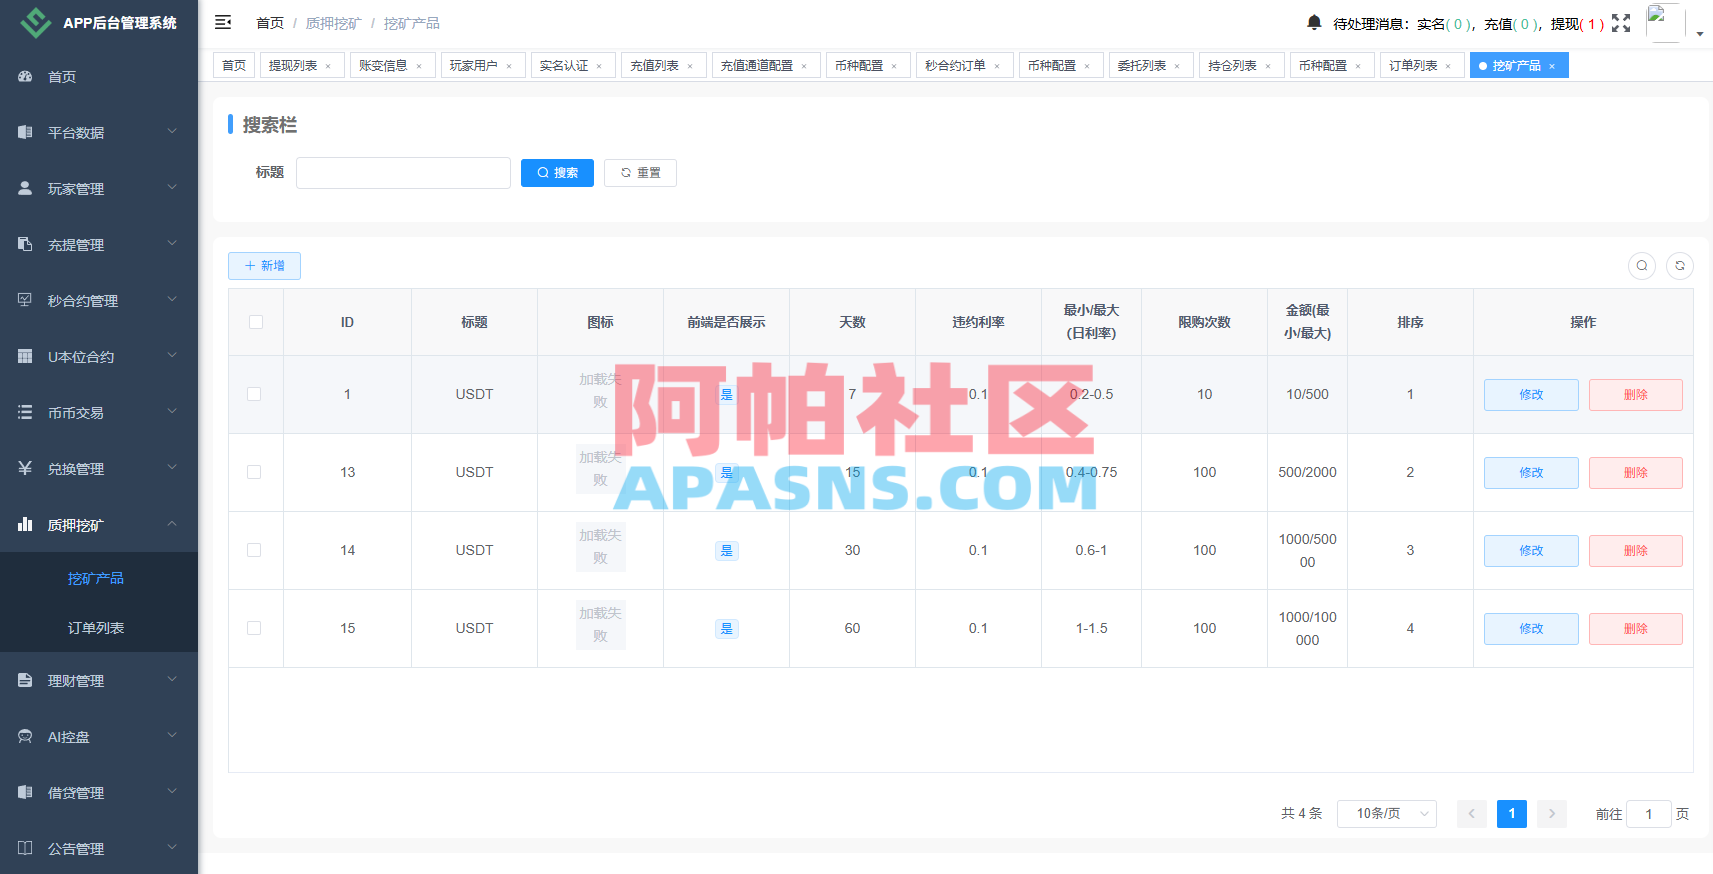Close the 秒合约订单 tab

[997, 66]
